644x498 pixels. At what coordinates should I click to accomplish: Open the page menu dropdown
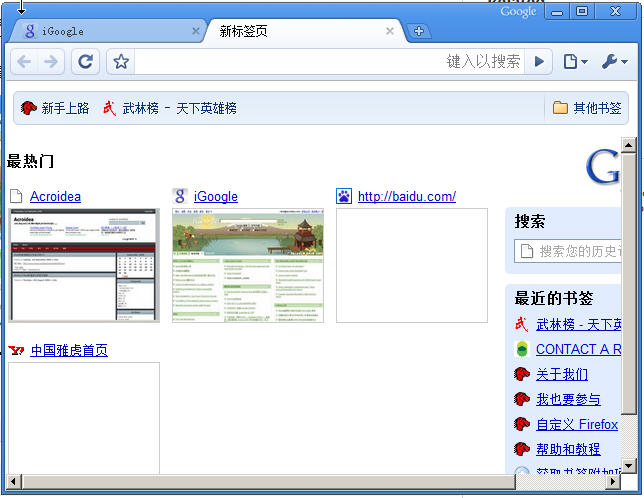pos(575,62)
